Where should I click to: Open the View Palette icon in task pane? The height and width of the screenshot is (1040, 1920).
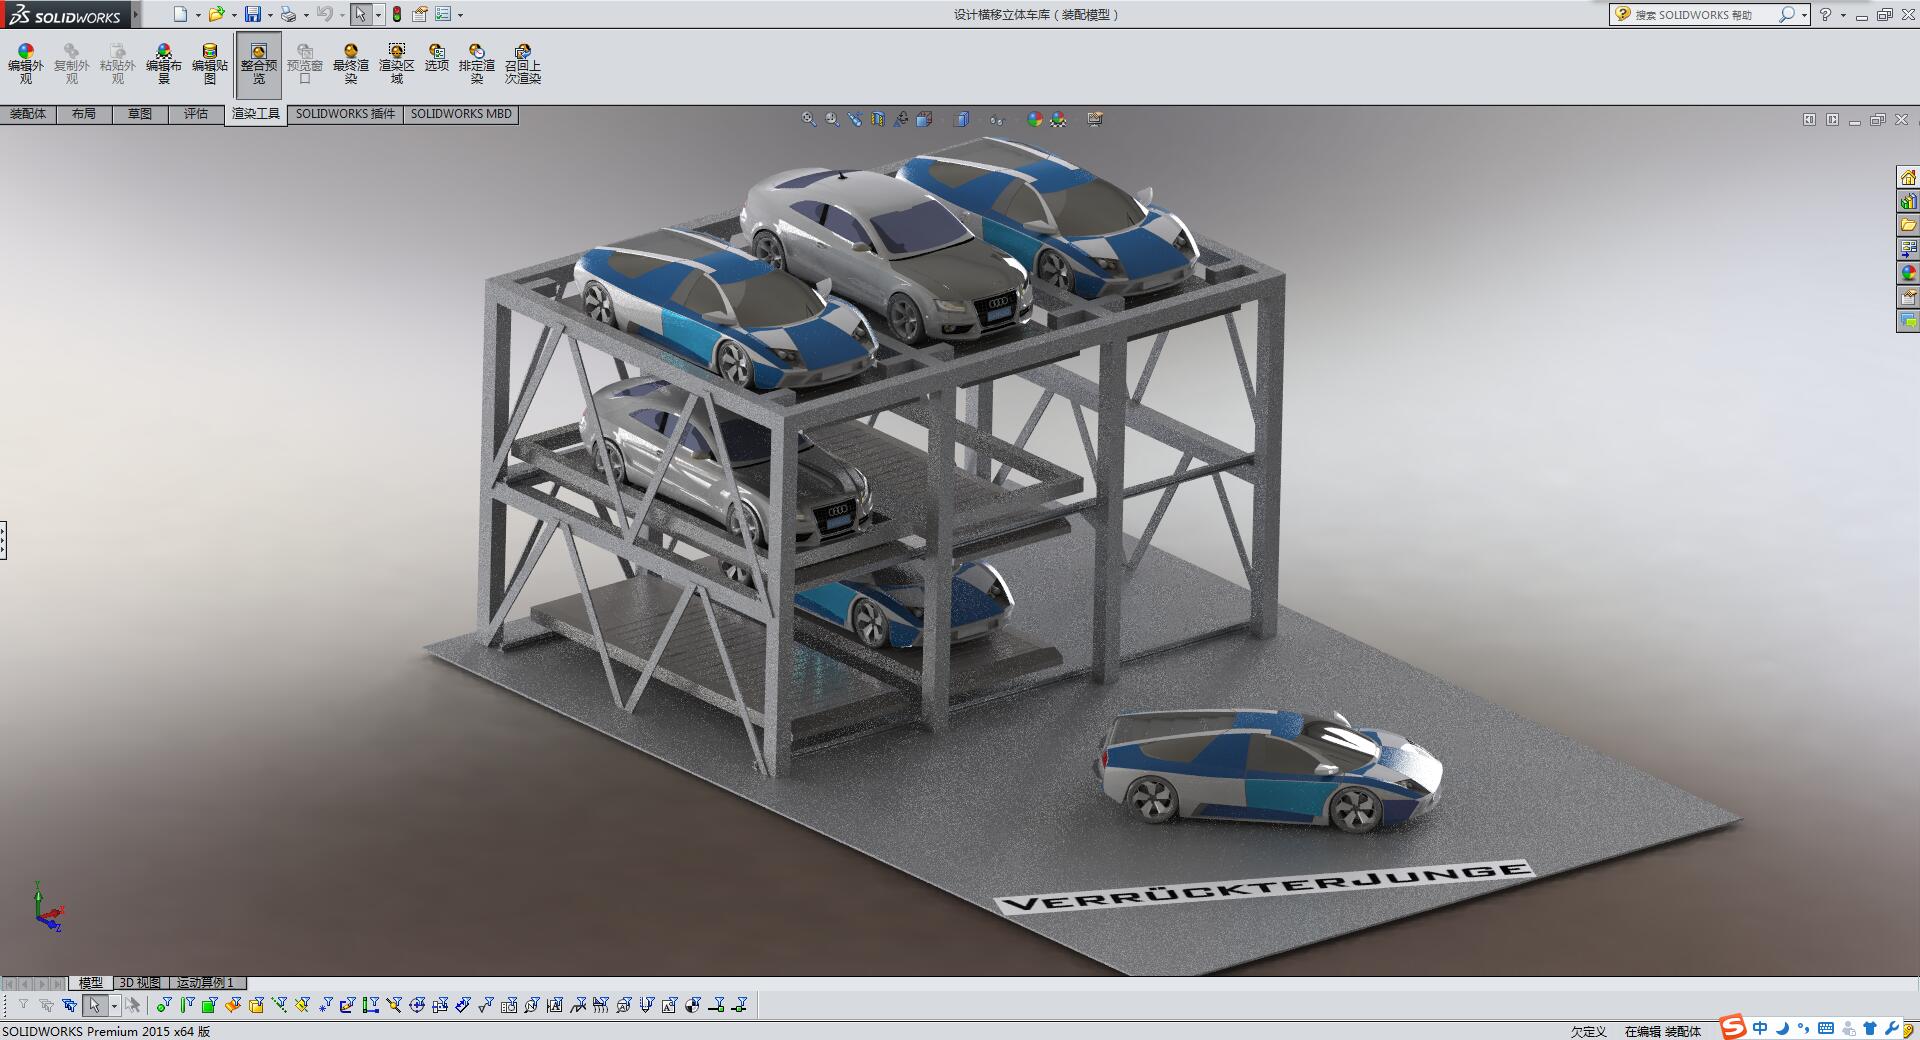click(1908, 249)
